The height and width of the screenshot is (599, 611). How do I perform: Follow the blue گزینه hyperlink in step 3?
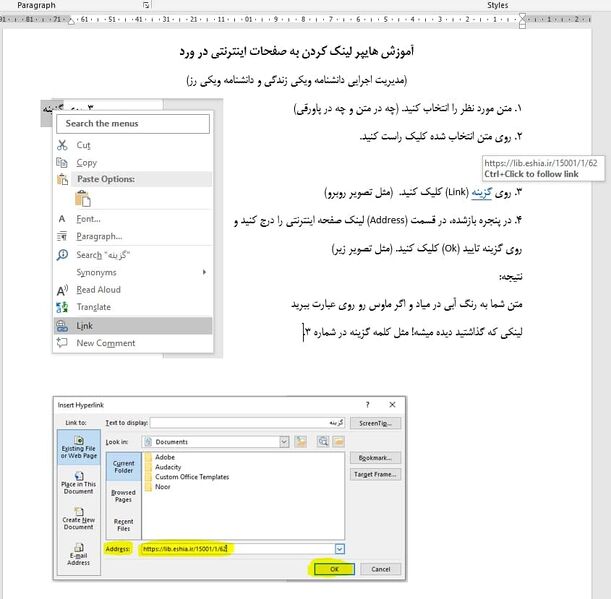tap(481, 193)
